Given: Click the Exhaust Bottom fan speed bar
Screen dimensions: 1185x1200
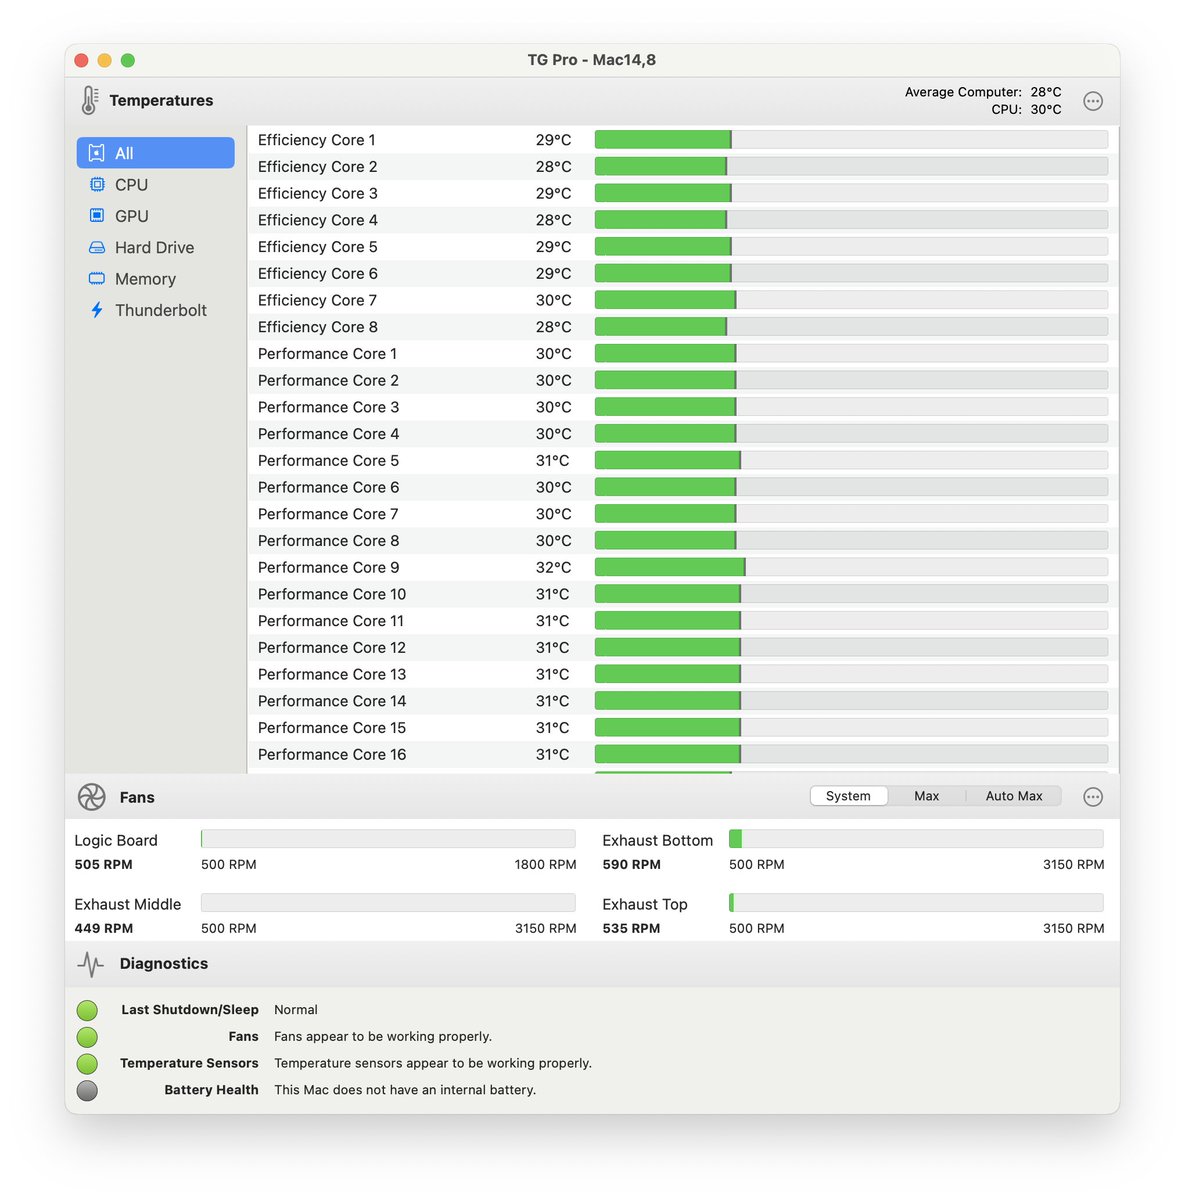Looking at the screenshot, I should coord(916,839).
